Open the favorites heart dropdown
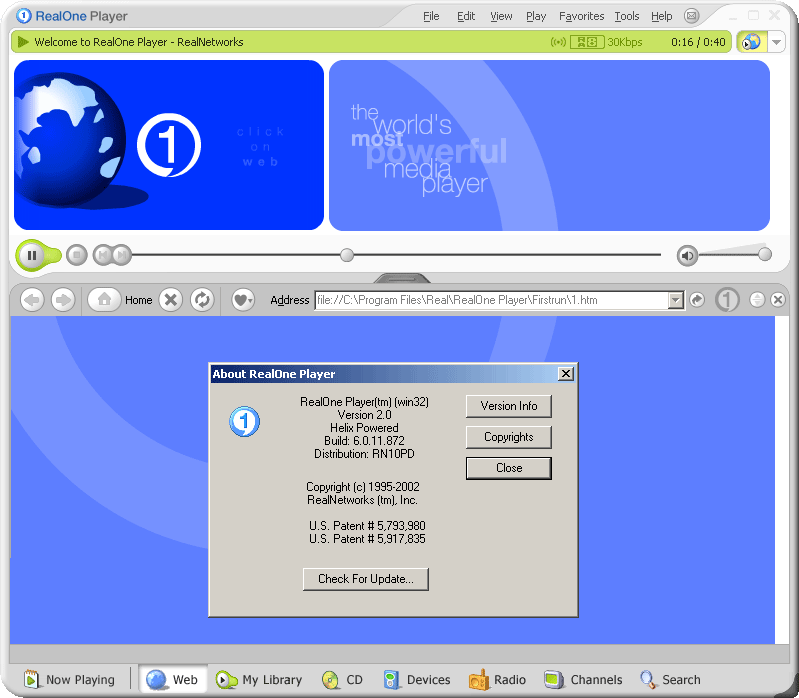Screen dimensions: 799x698 coord(243,300)
